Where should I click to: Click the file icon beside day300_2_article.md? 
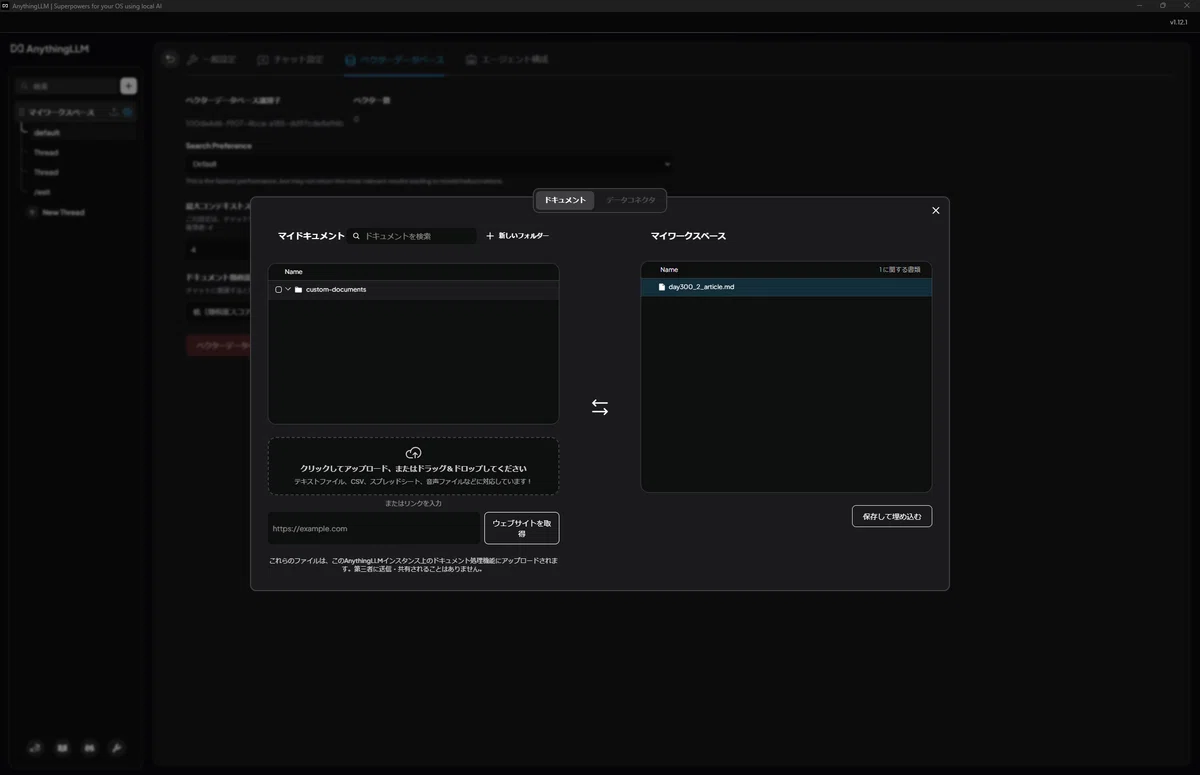pos(661,287)
